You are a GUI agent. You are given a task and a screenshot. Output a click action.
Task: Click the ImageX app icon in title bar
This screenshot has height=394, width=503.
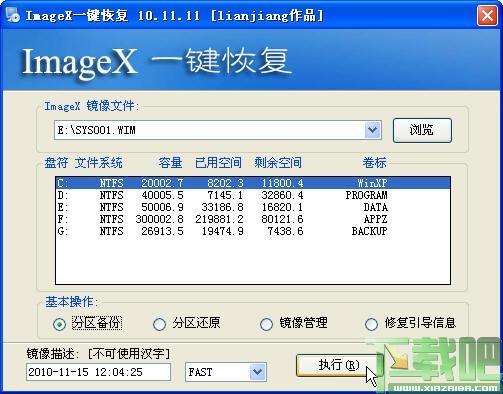[13, 15]
